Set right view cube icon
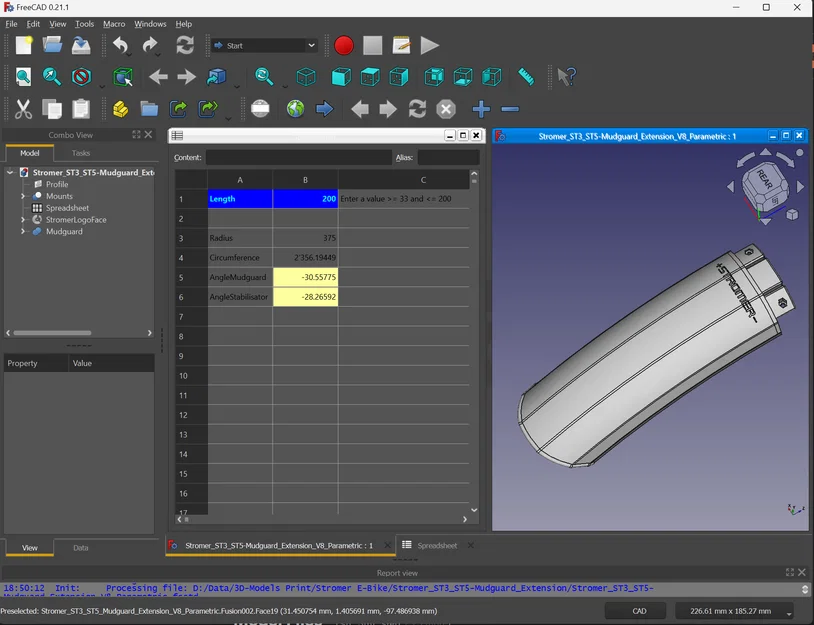This screenshot has height=625, width=814. (x=399, y=77)
